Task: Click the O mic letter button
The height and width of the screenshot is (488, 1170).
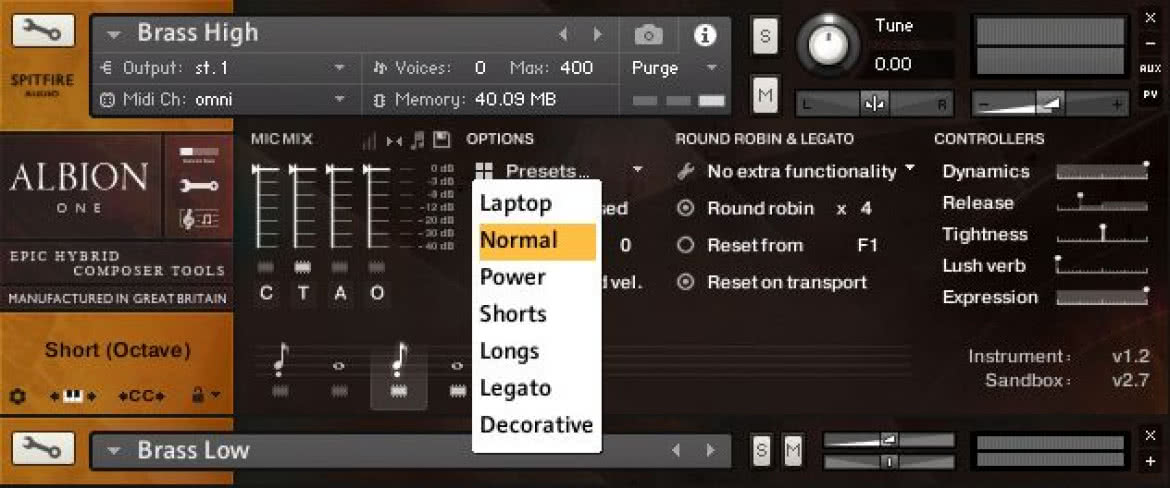Action: [377, 294]
